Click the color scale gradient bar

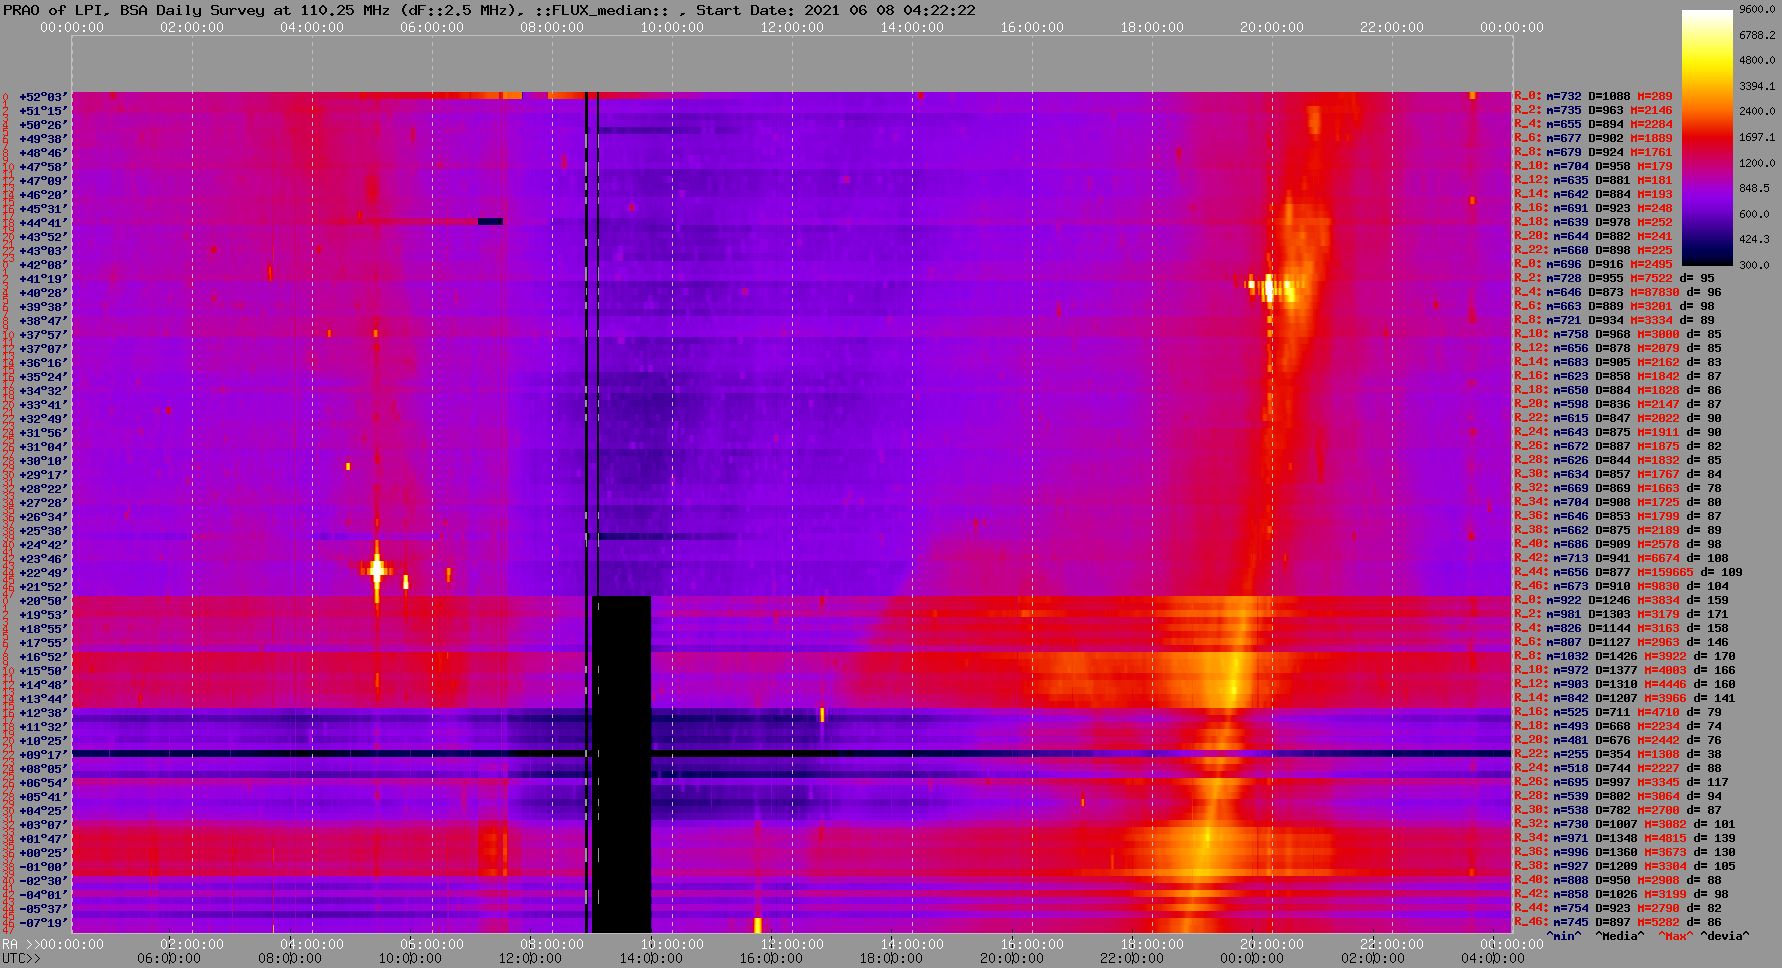point(1707,137)
